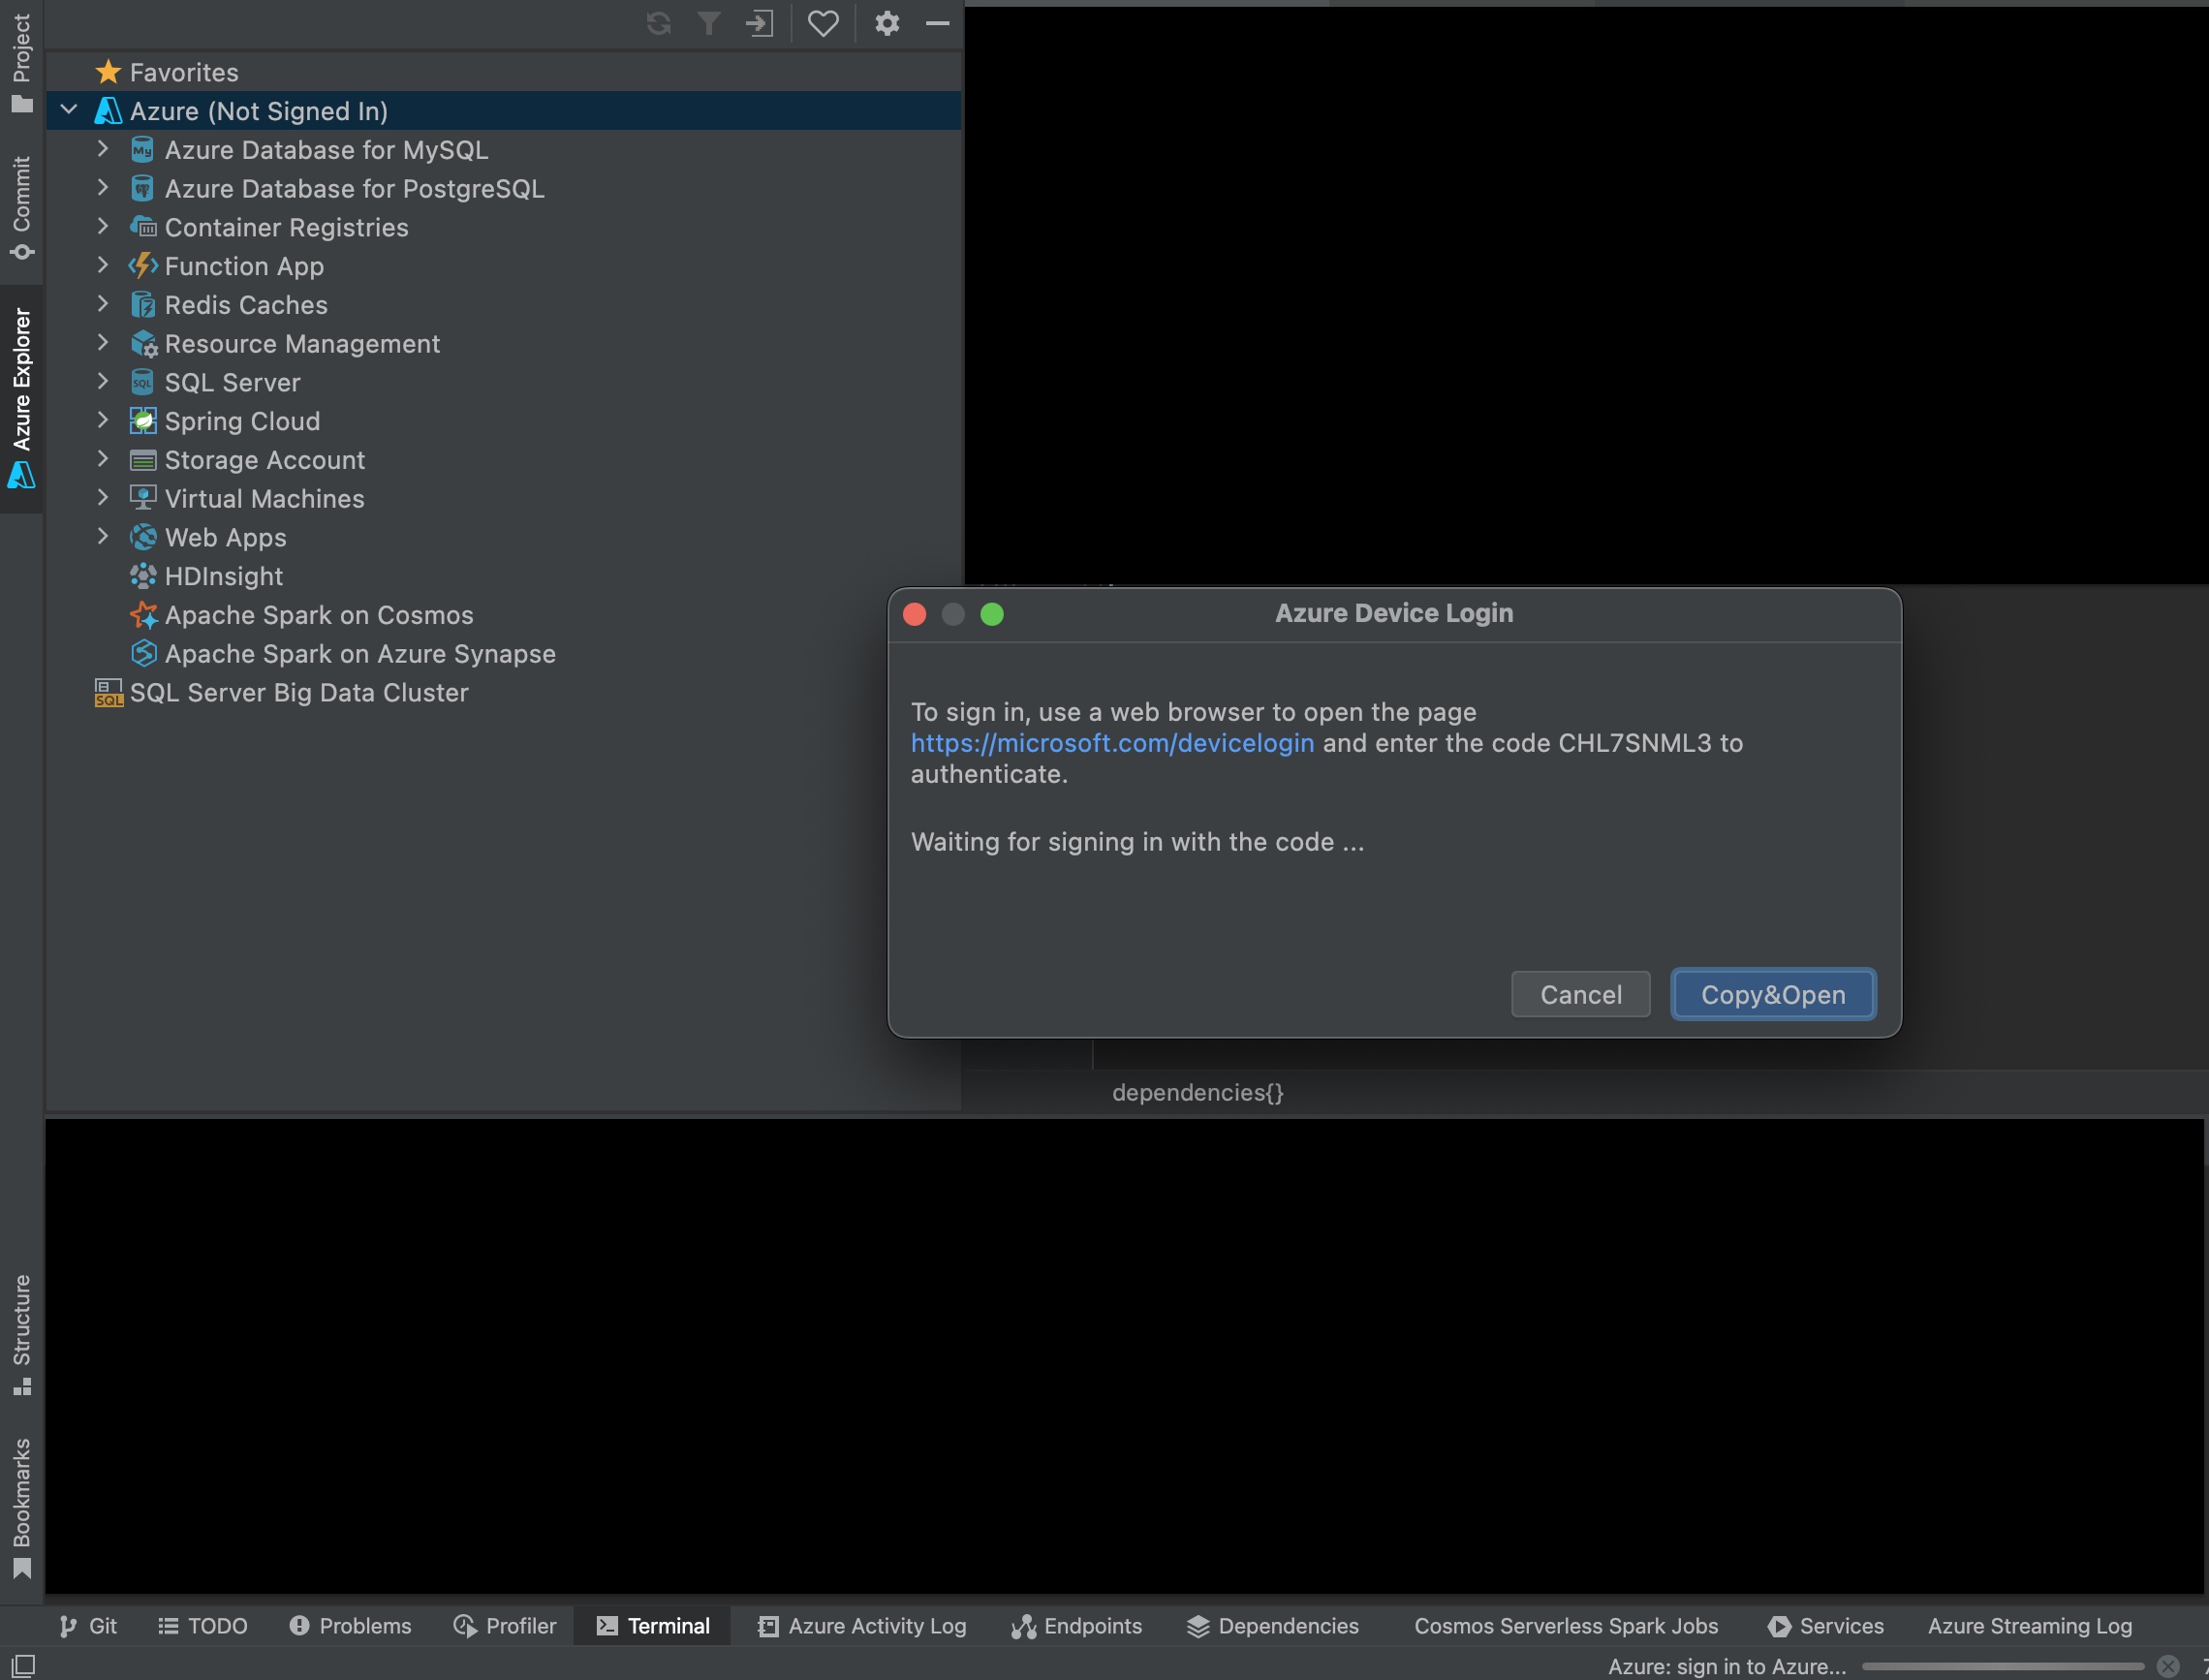The height and width of the screenshot is (1680, 2209).
Task: Open the microsoft.com/devicelogin link
Action: point(1111,743)
